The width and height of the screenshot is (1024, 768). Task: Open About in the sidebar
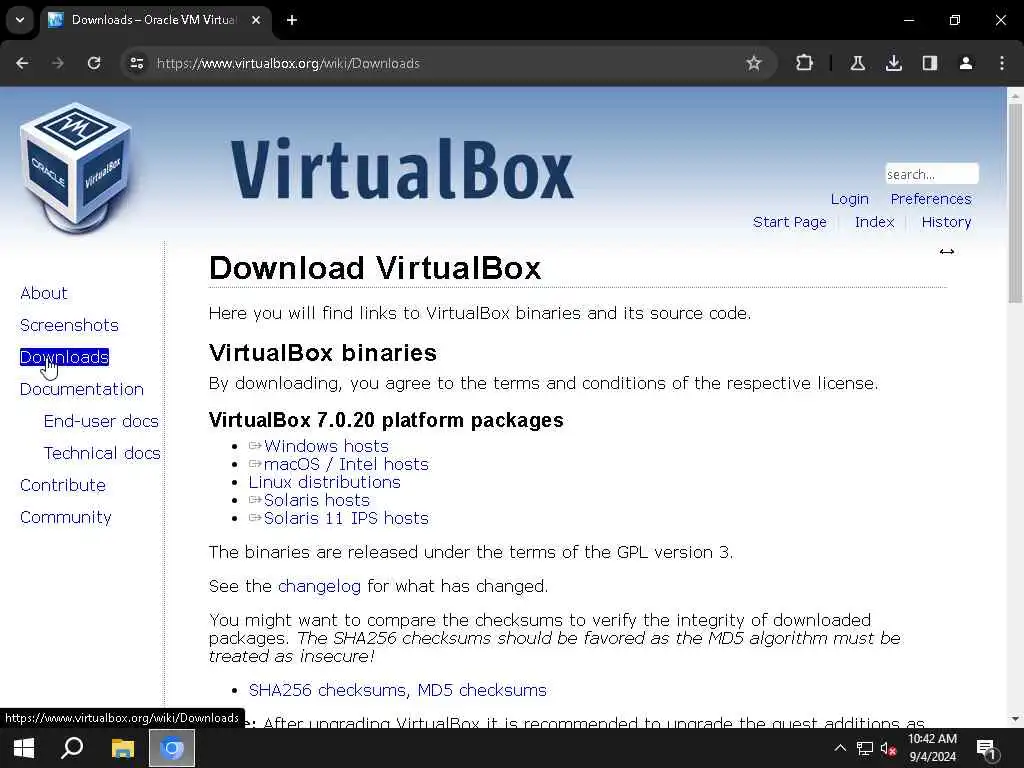coord(44,293)
